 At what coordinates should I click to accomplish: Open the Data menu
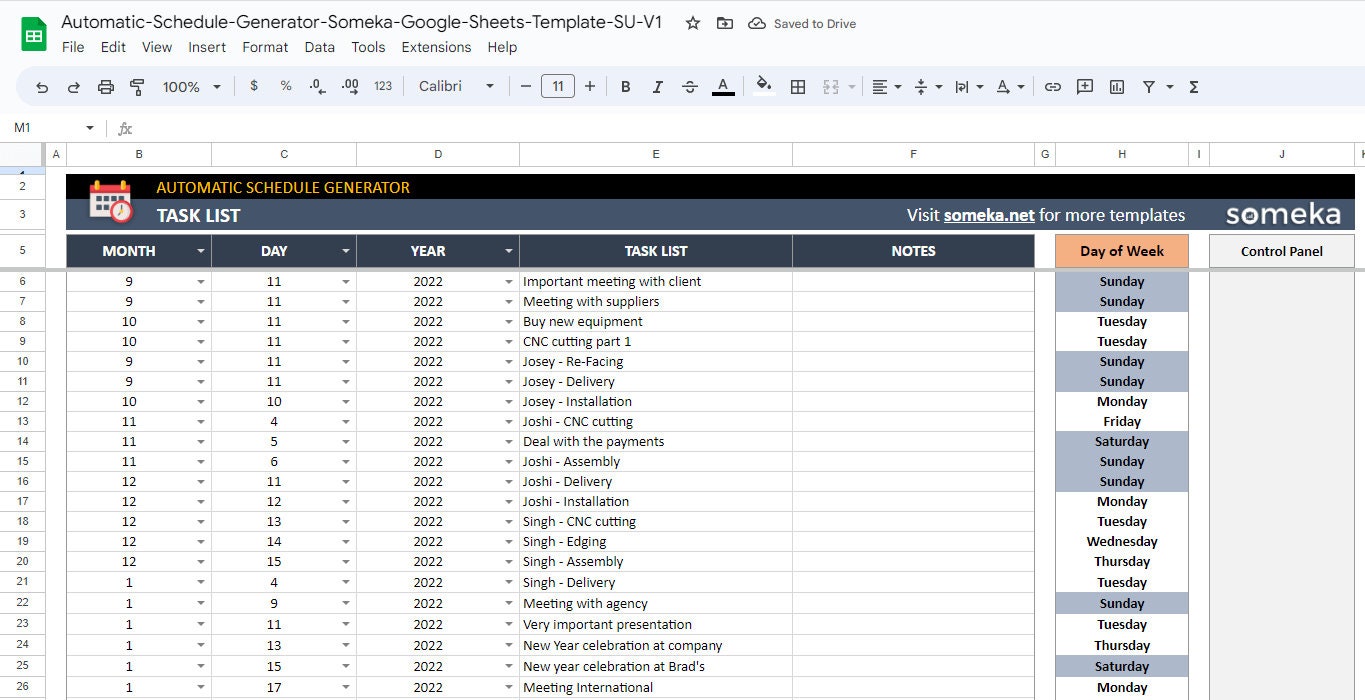coord(319,47)
